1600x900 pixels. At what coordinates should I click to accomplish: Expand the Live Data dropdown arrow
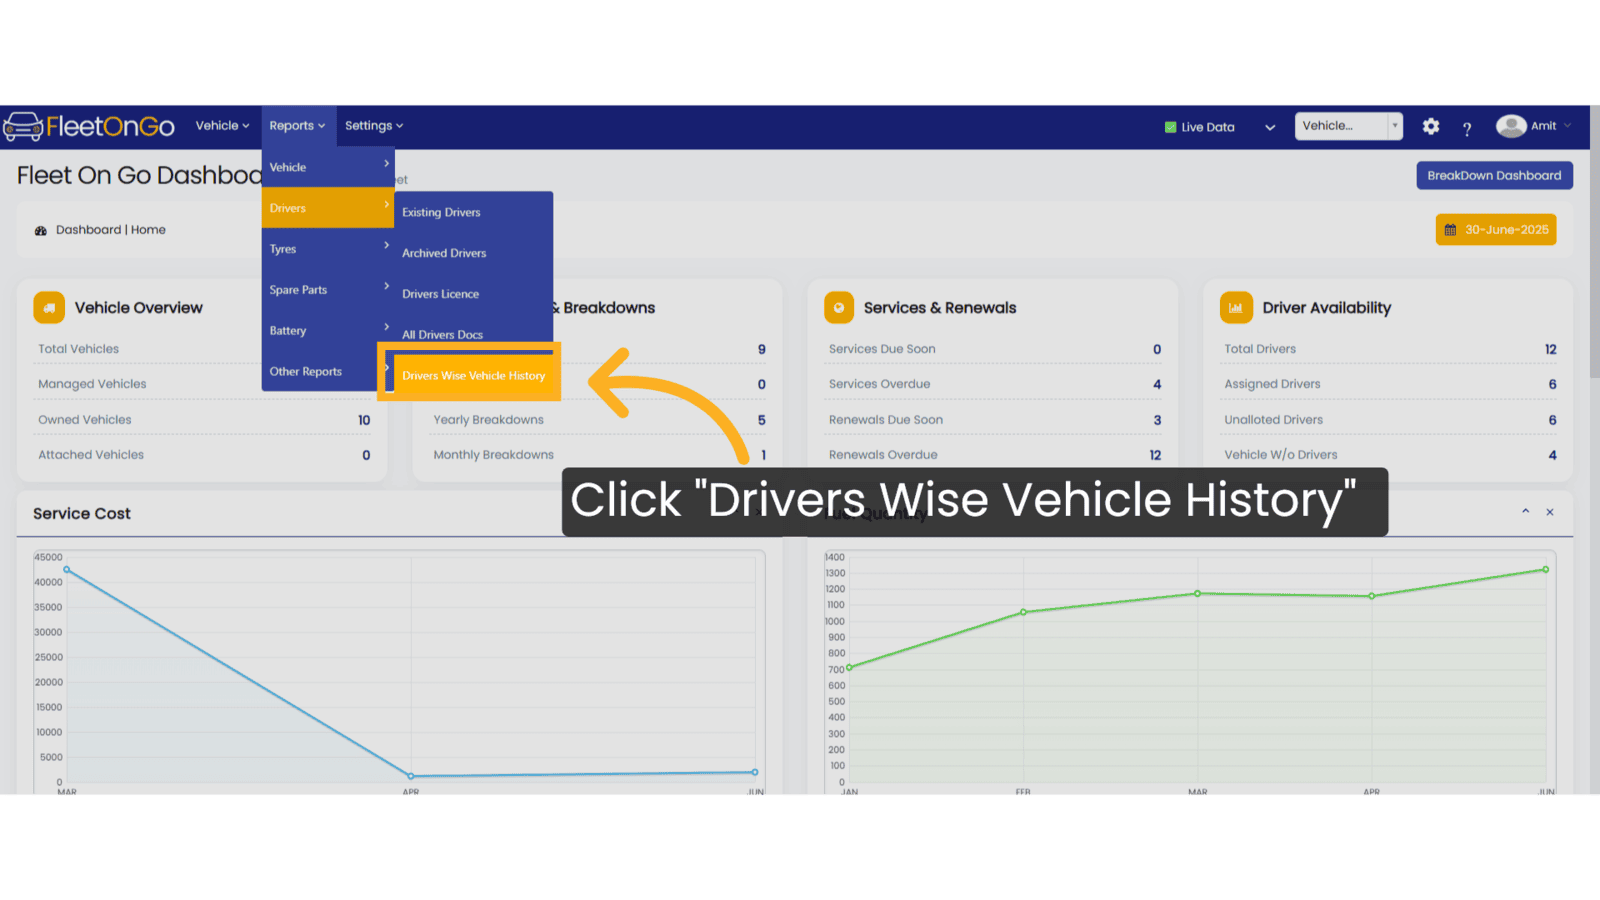(1270, 127)
